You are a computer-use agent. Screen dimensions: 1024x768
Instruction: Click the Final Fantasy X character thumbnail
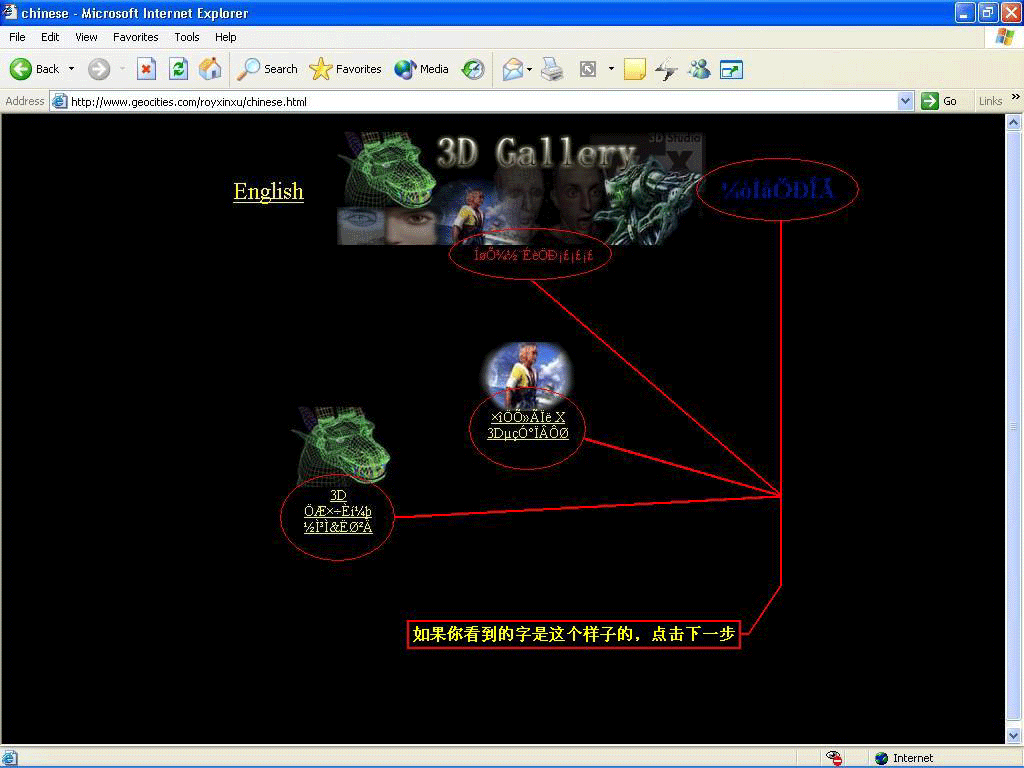click(527, 373)
